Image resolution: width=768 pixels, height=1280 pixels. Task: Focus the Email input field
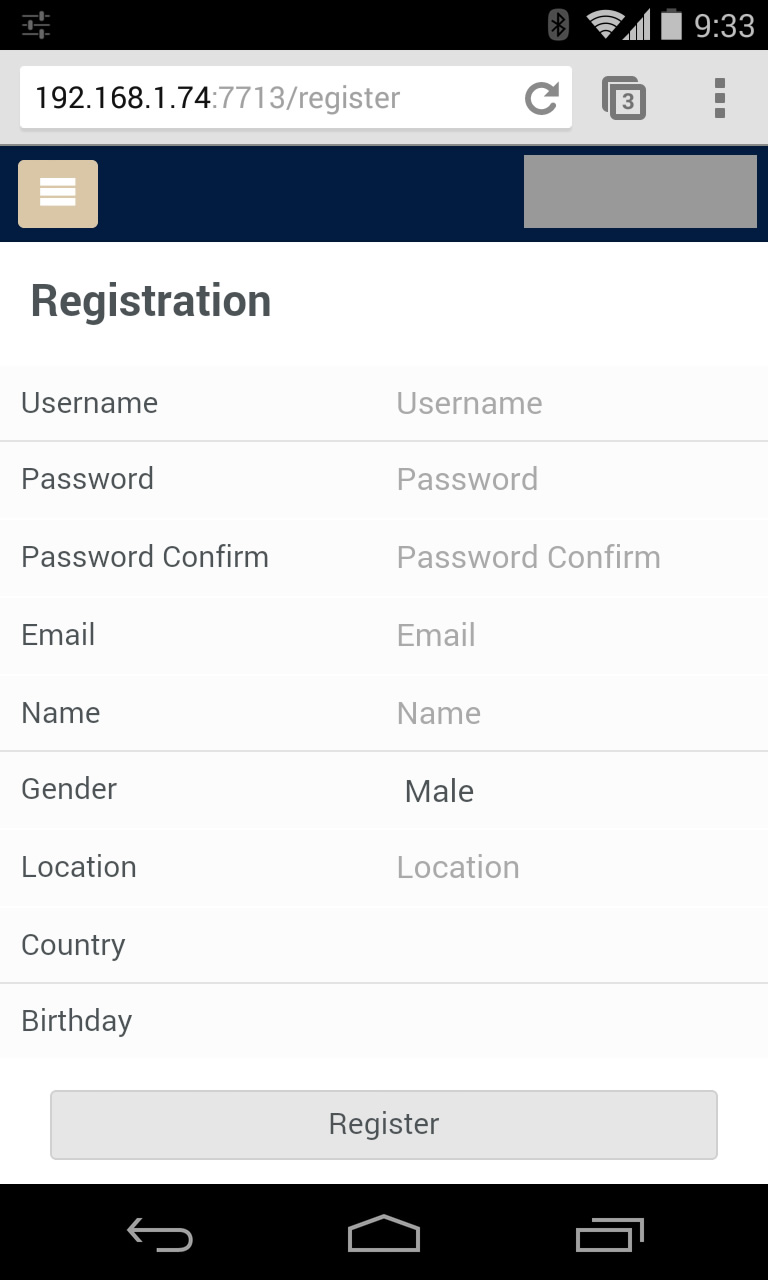coord(570,635)
